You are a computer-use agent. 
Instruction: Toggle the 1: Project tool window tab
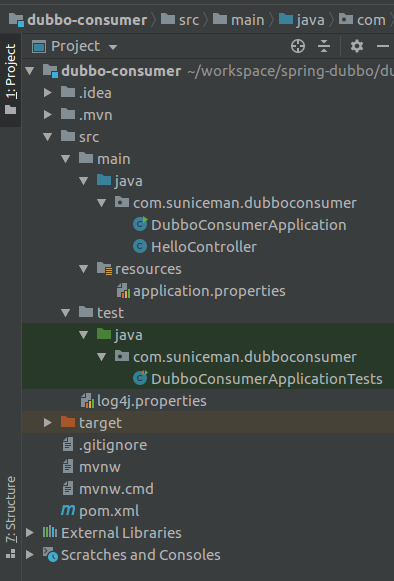(x=10, y=80)
